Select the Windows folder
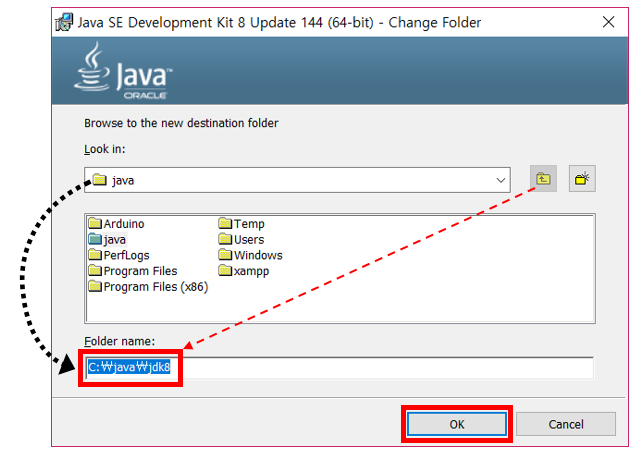 pos(251,255)
